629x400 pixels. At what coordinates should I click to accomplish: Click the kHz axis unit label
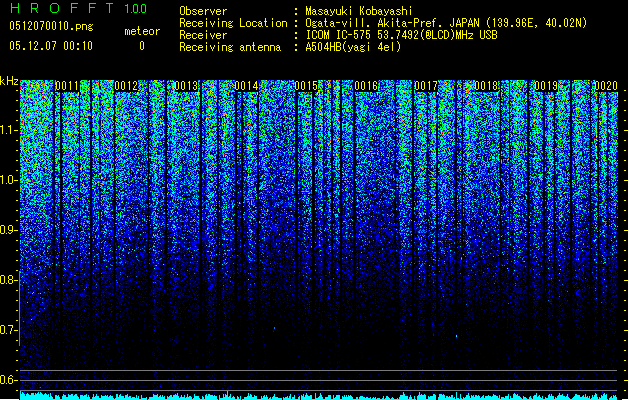coord(9,81)
